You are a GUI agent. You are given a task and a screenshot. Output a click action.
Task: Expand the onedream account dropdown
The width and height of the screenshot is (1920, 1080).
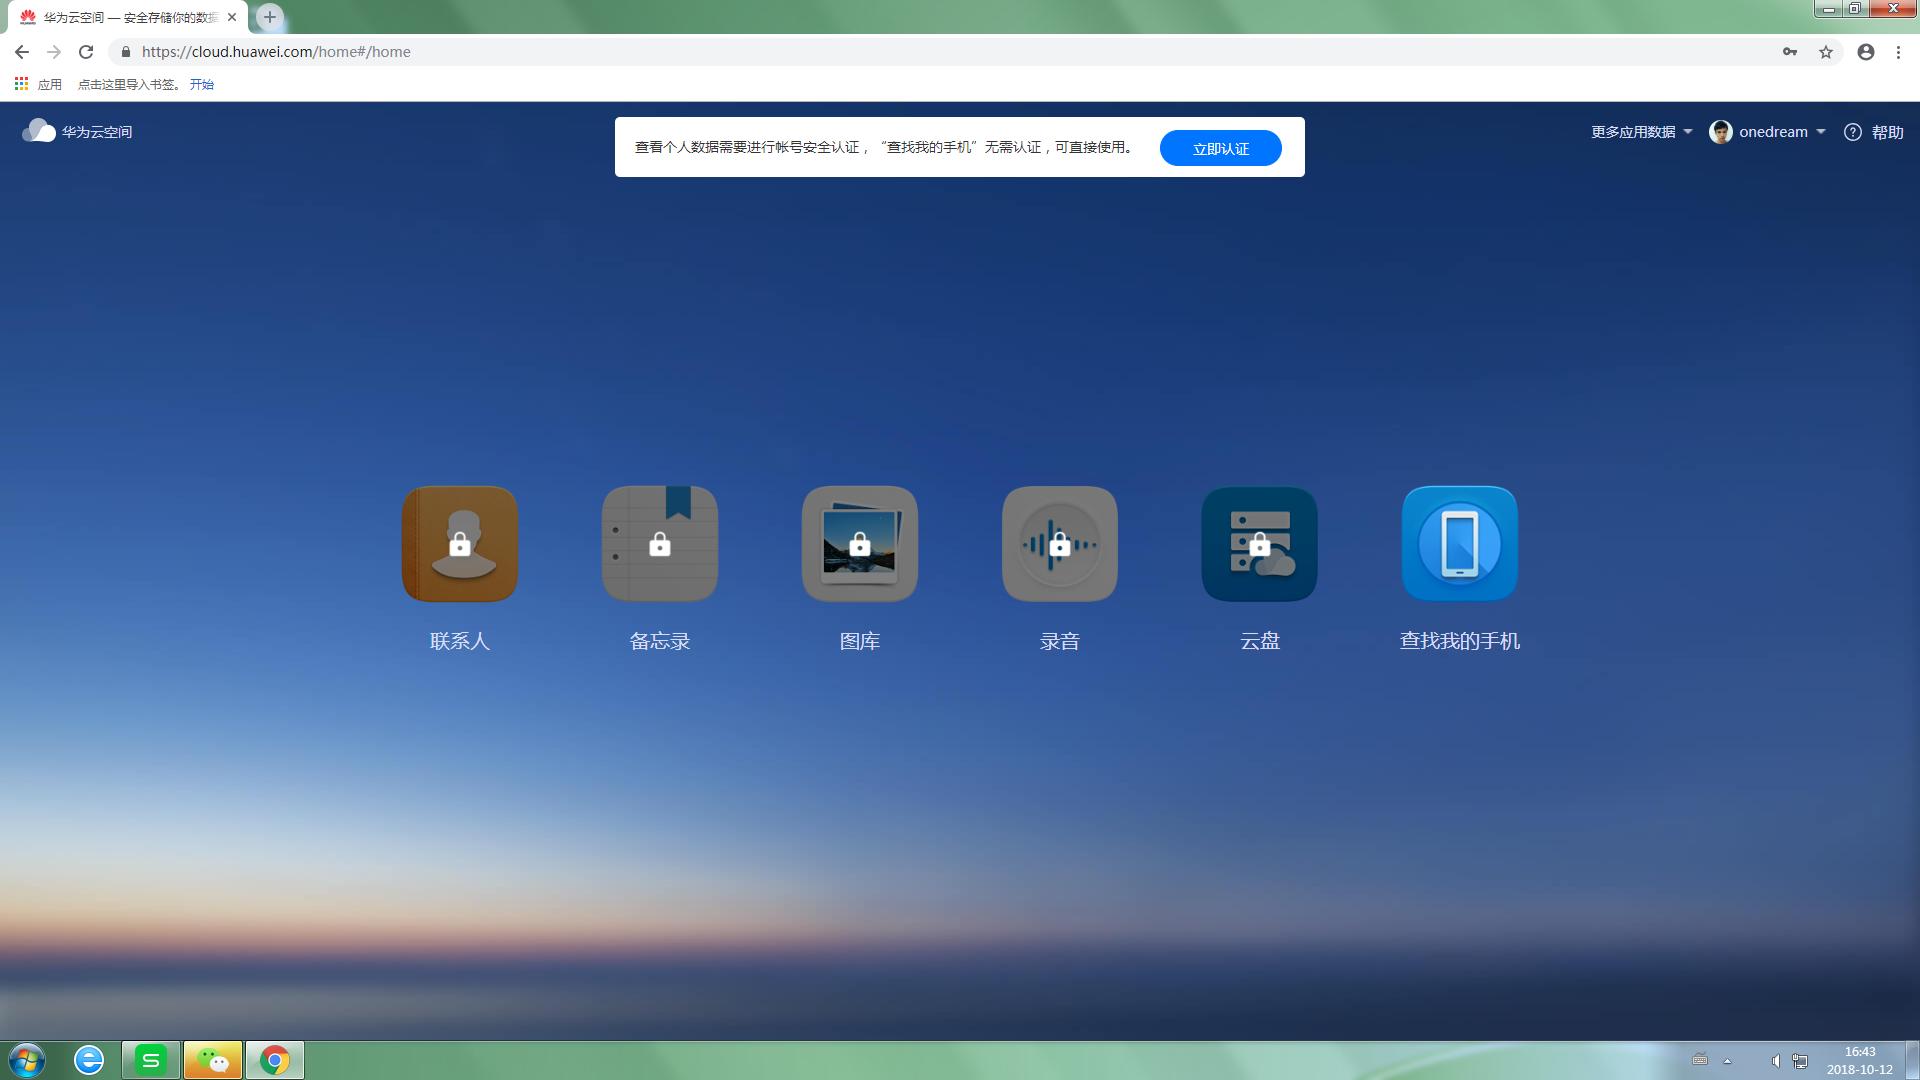[x=1772, y=132]
